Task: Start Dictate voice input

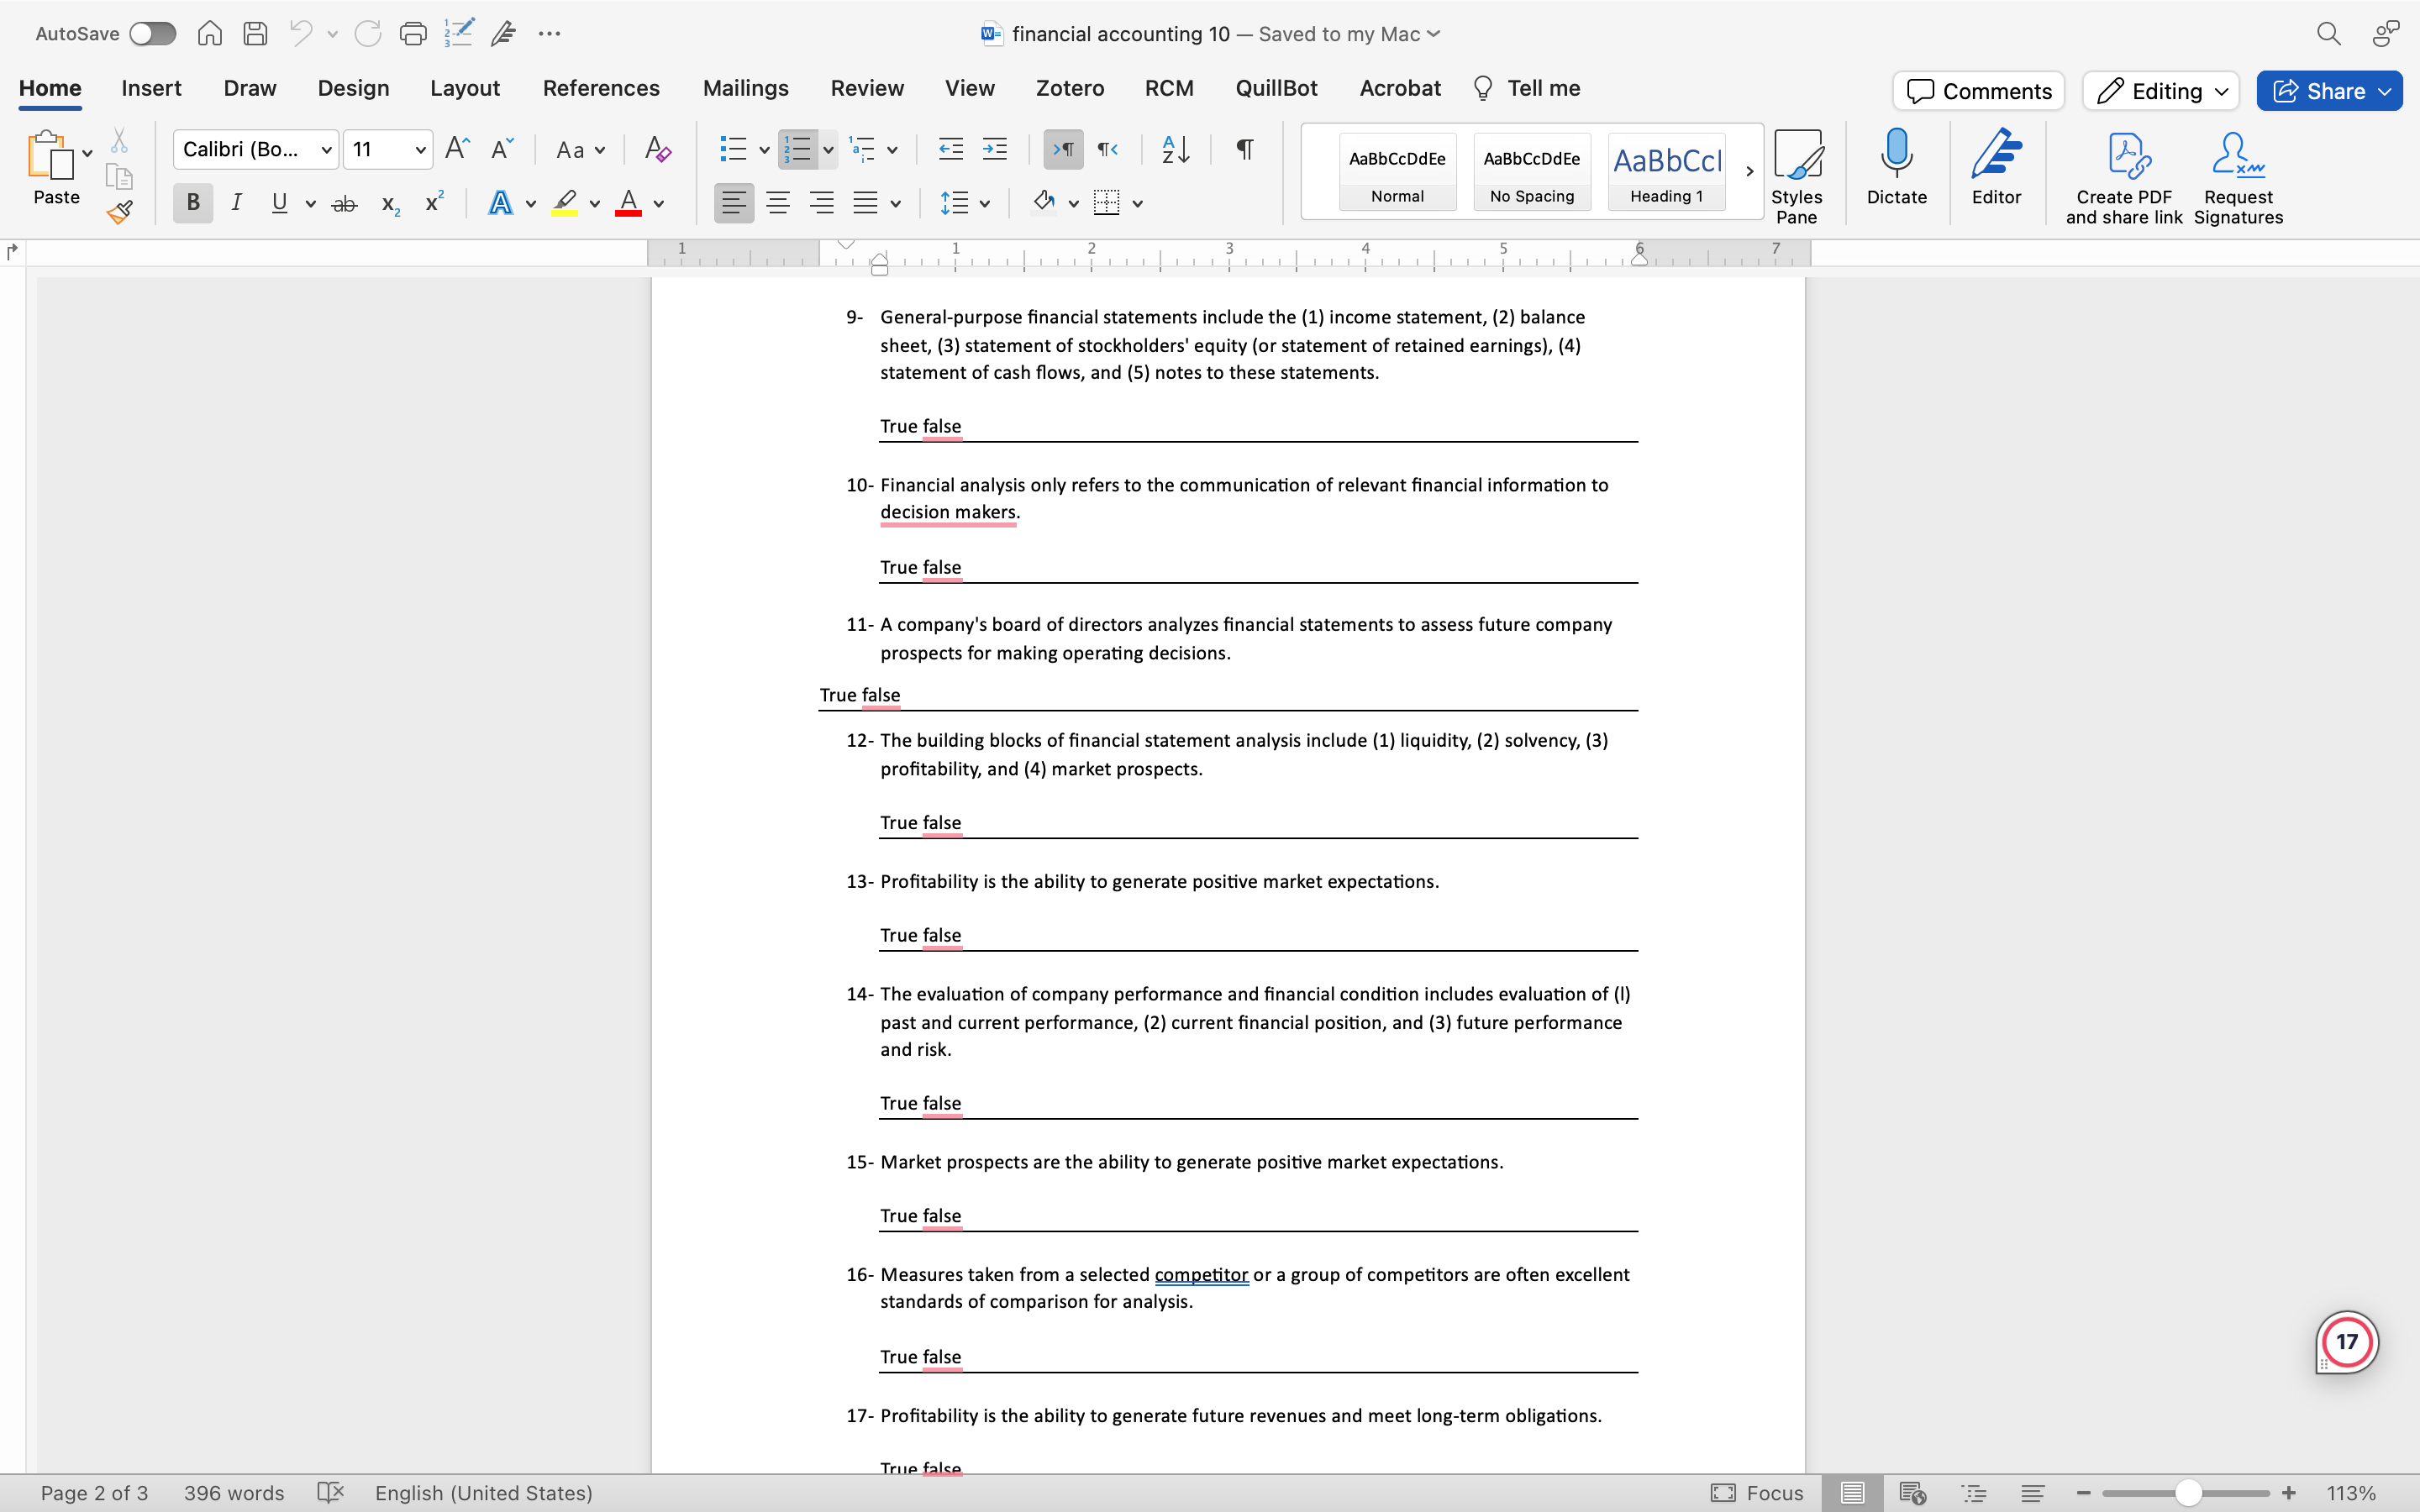Action: [1896, 170]
